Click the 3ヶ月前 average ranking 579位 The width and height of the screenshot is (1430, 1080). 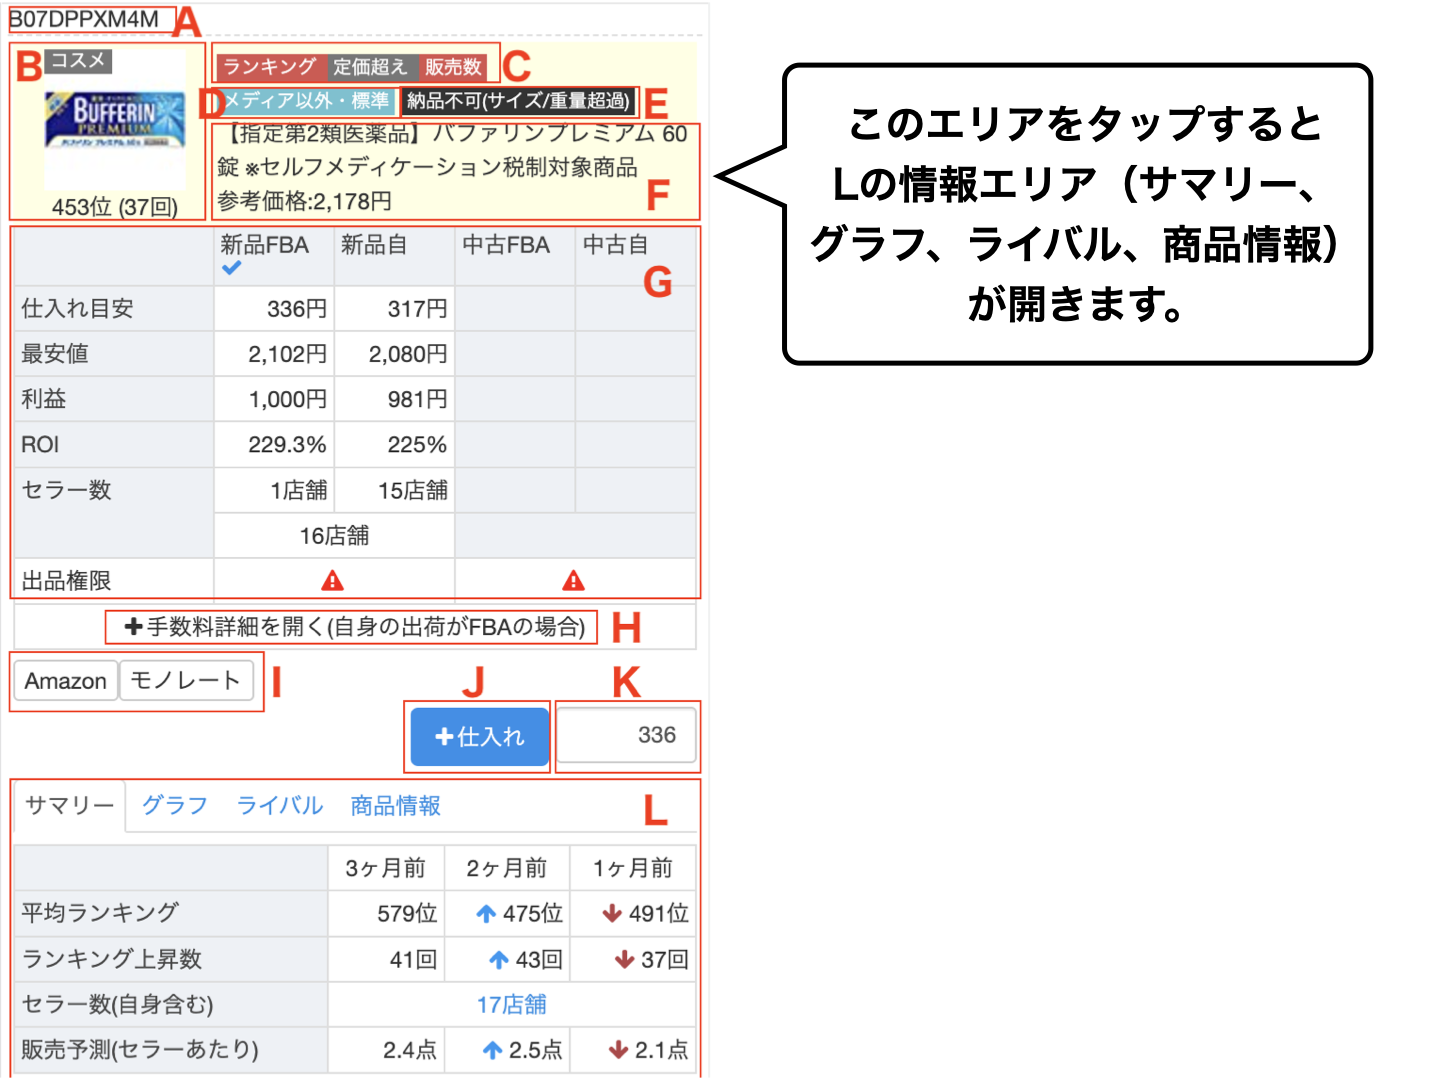point(407,913)
